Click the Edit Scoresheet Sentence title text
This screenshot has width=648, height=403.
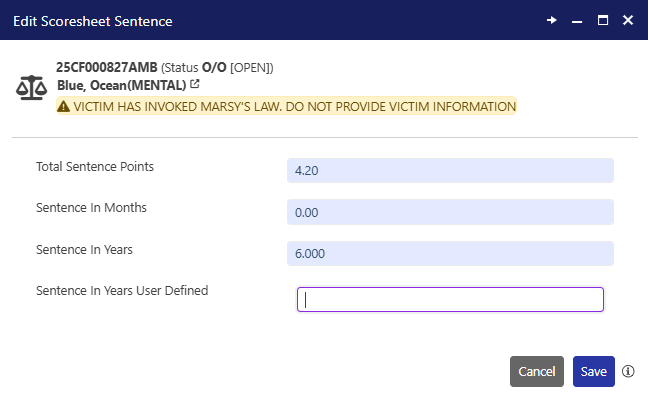coord(91,20)
